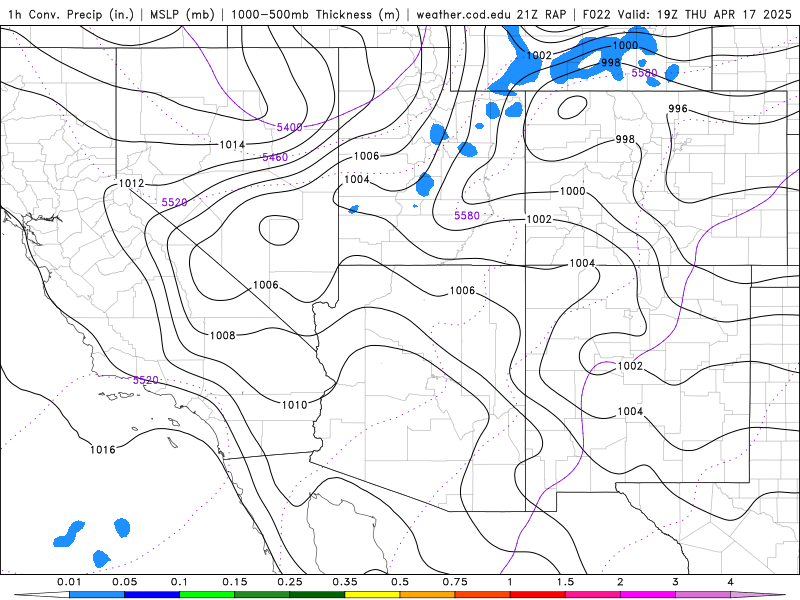The image size is (800, 600).
Task: Click the 'MSLP (mb)' header text
Action: 182,14
